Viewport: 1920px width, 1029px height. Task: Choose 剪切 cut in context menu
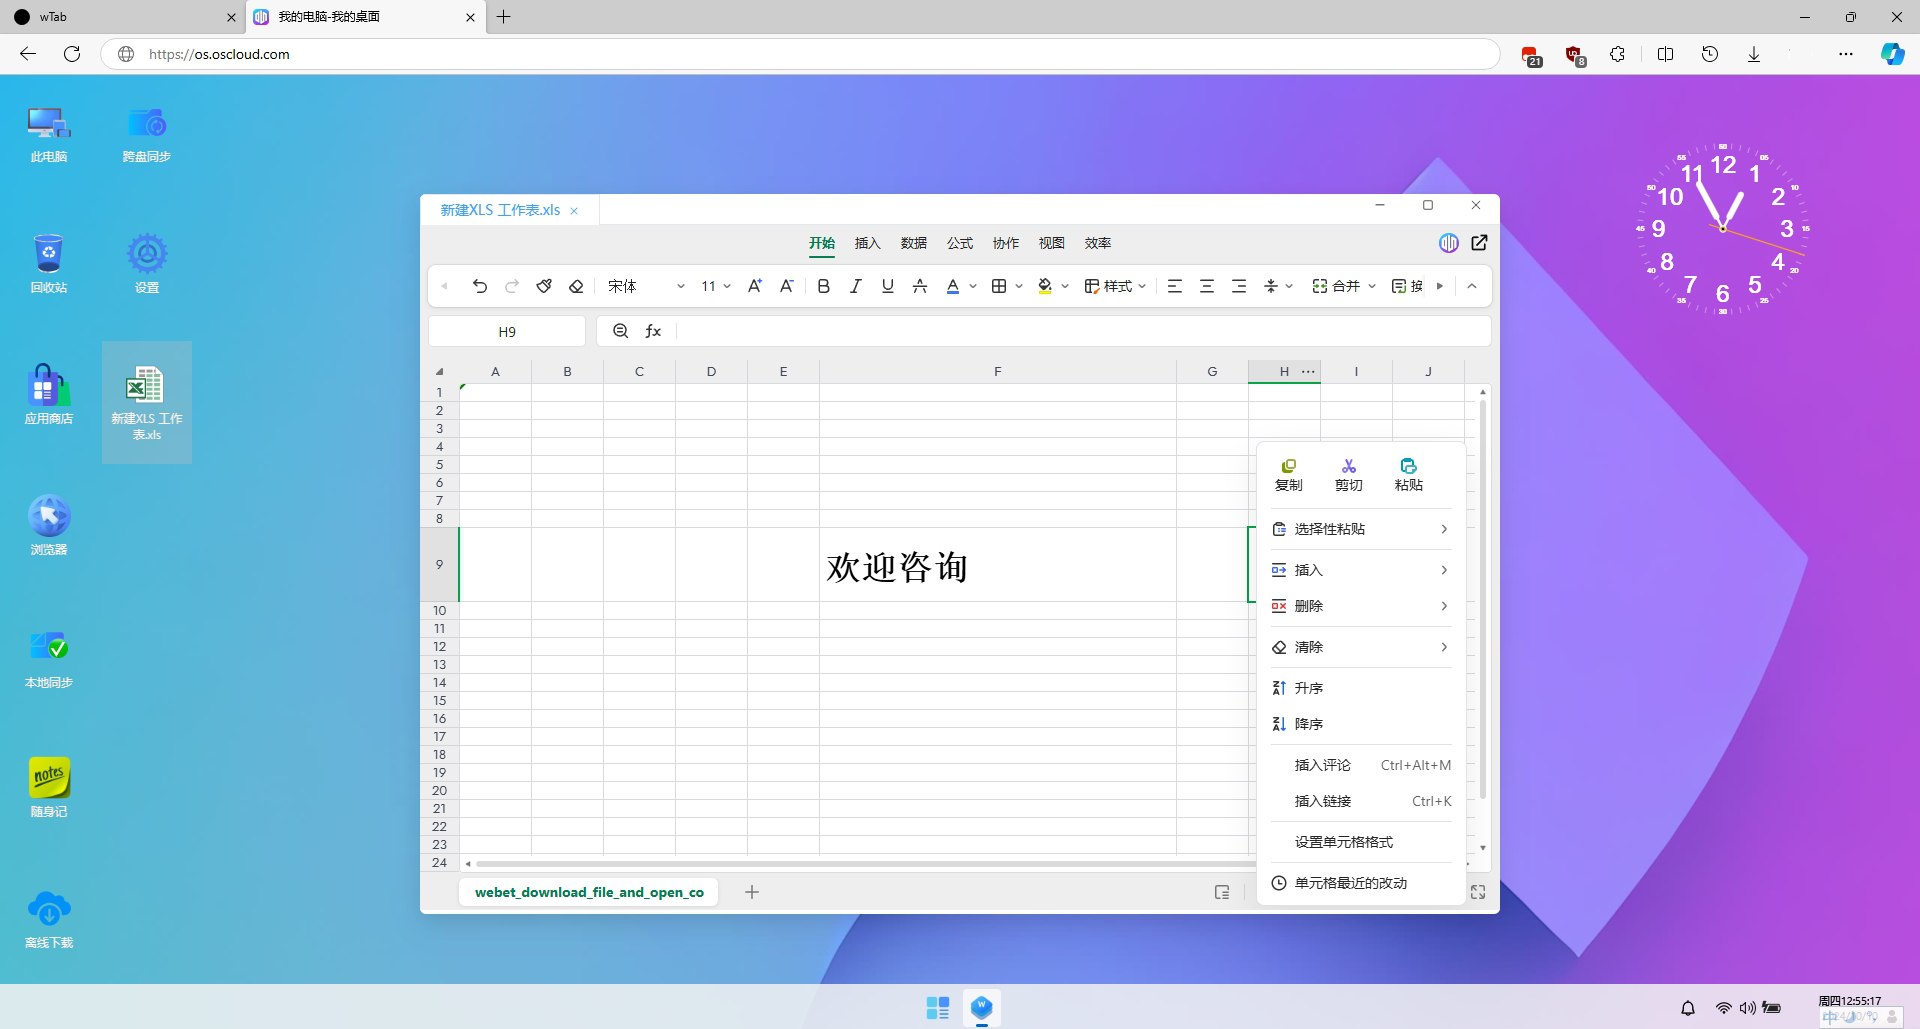[1349, 475]
